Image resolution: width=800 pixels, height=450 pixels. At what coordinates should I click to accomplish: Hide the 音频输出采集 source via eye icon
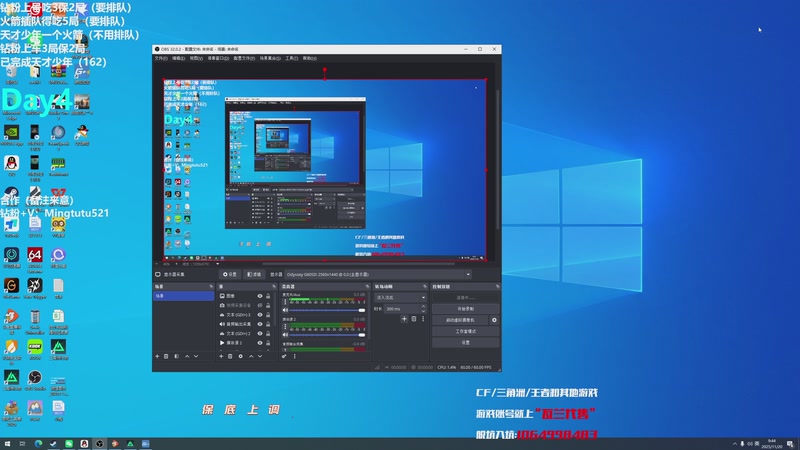(x=260, y=324)
